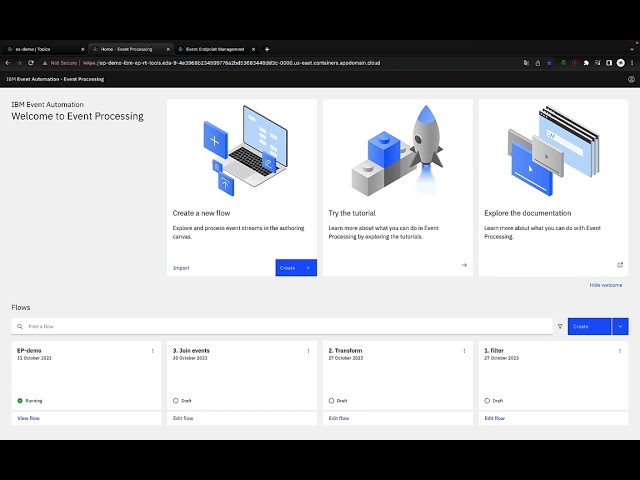
Task: Click the 1. filter flow title
Action: click(x=494, y=351)
